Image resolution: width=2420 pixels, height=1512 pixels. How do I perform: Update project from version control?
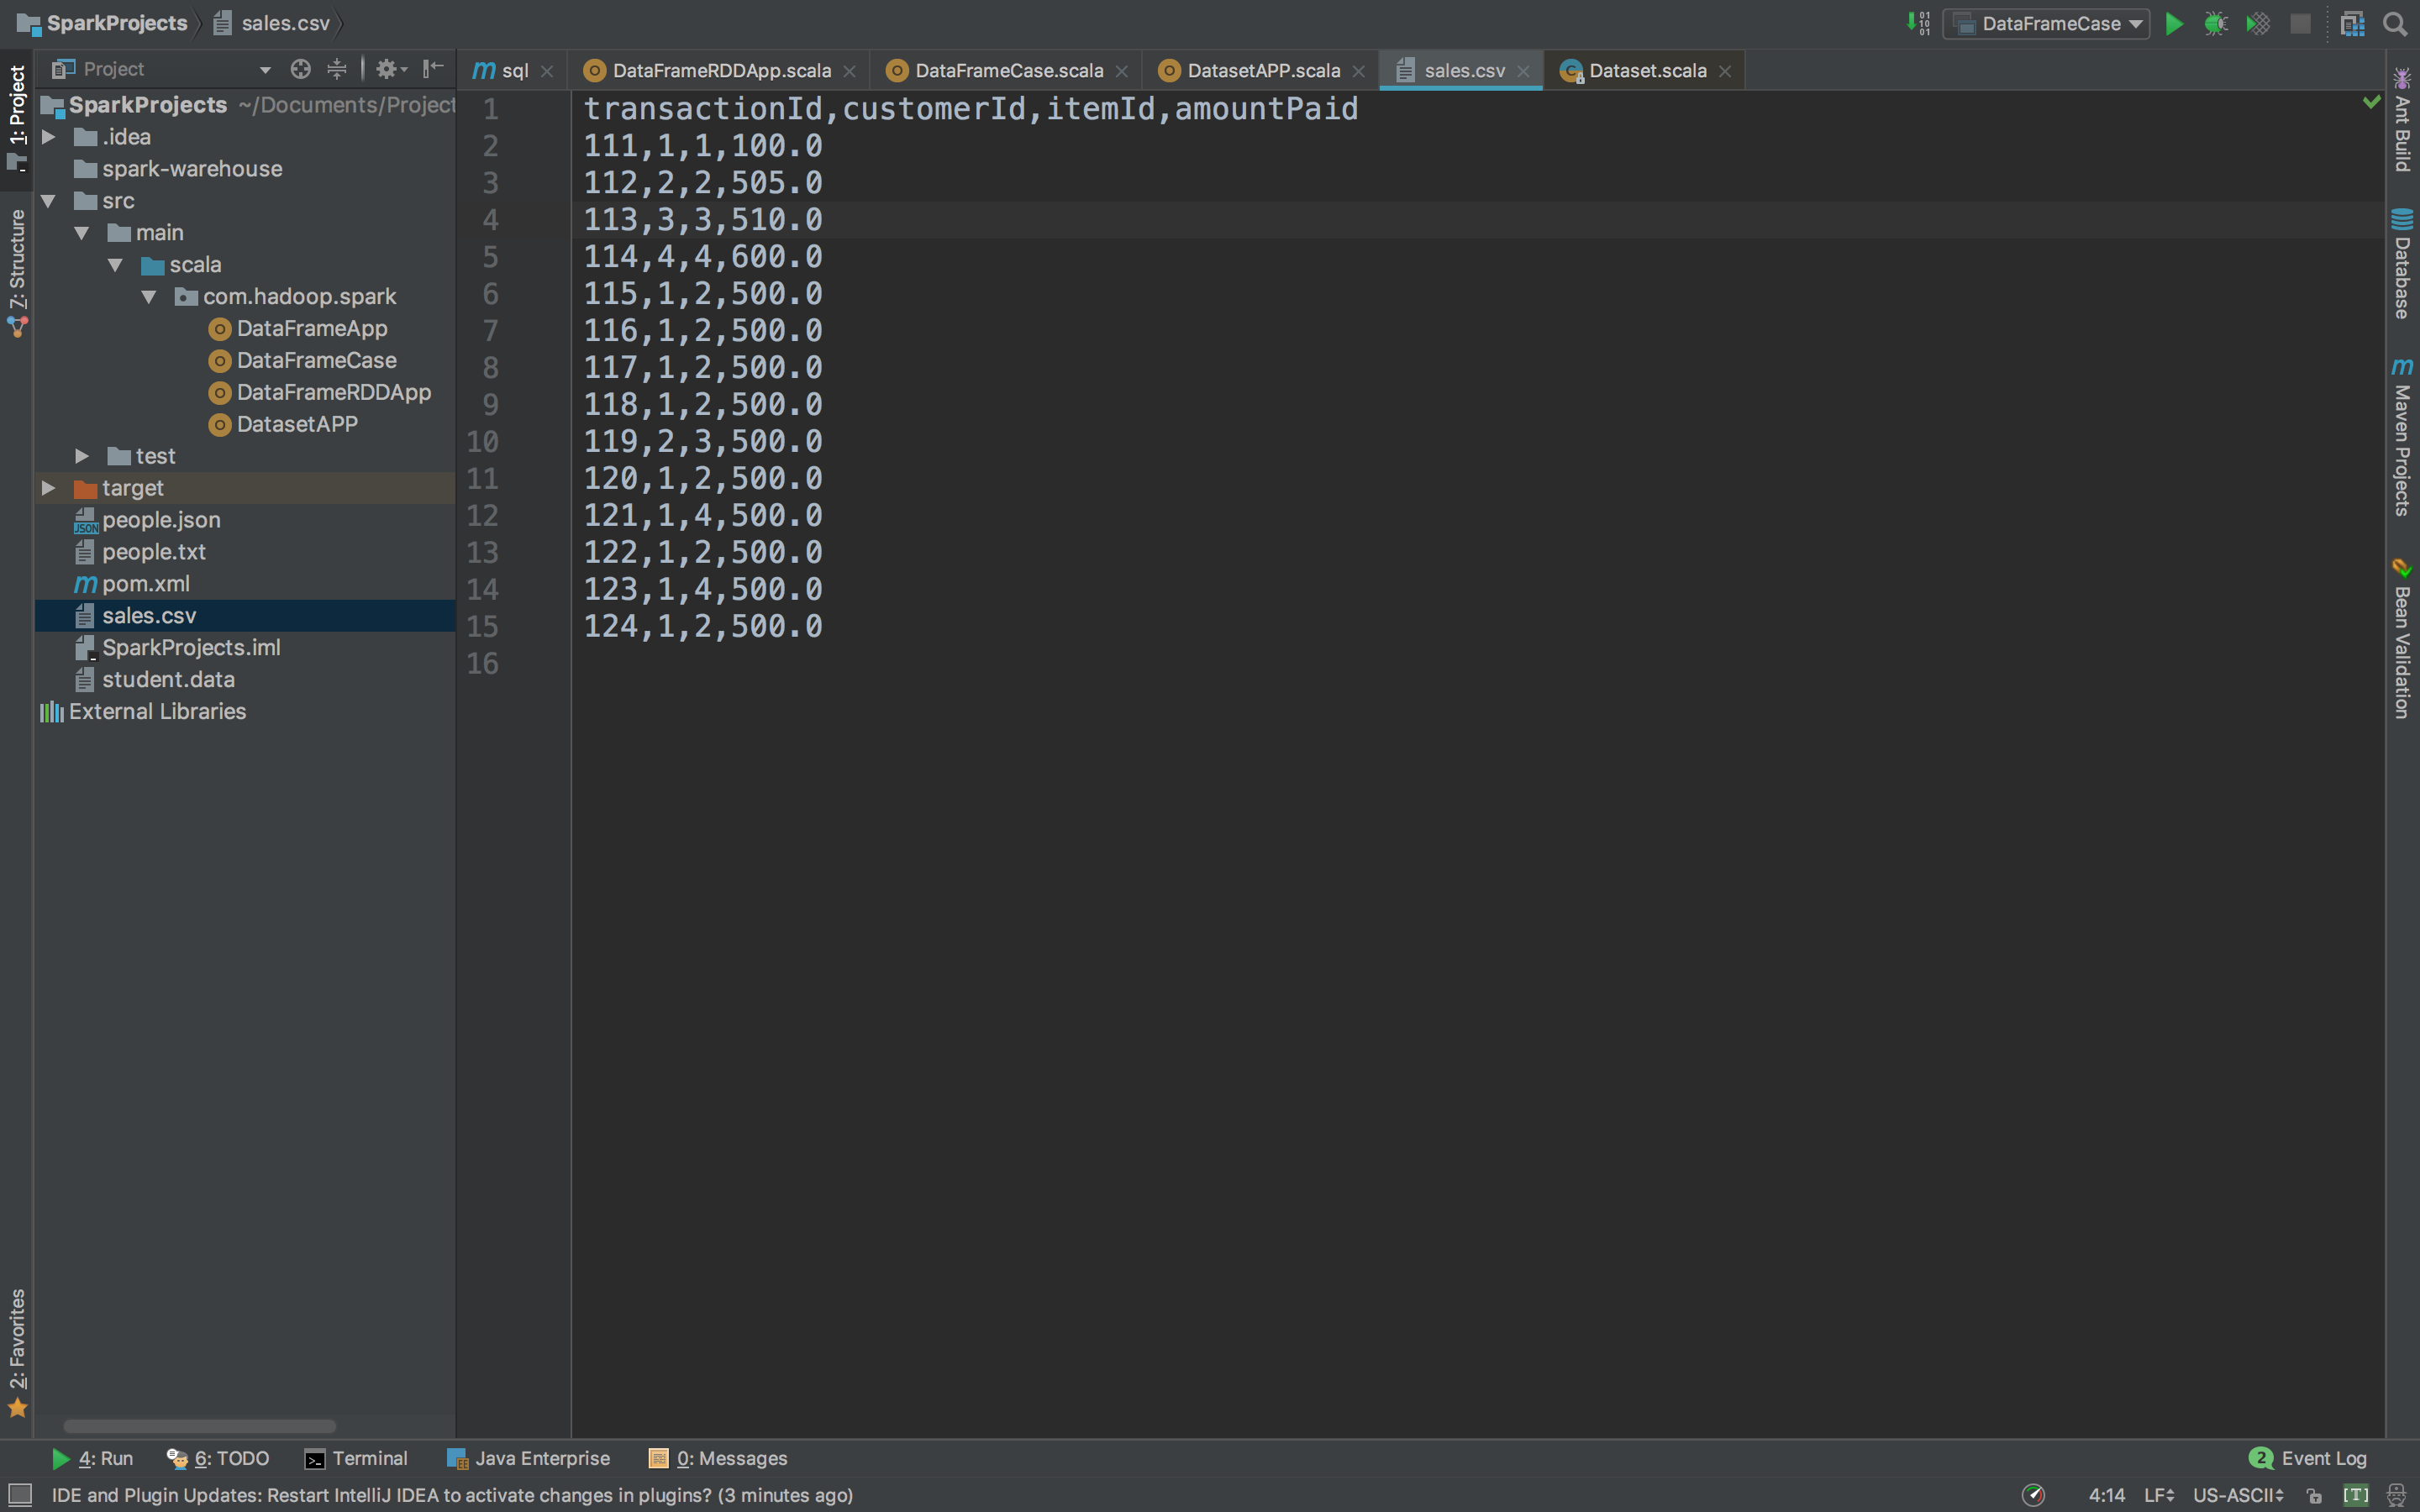[1918, 23]
